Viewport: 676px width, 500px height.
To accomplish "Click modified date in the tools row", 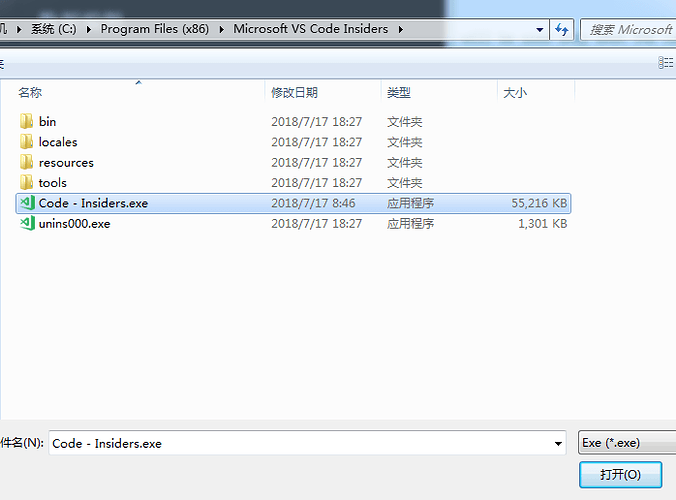I will pyautogui.click(x=316, y=183).
